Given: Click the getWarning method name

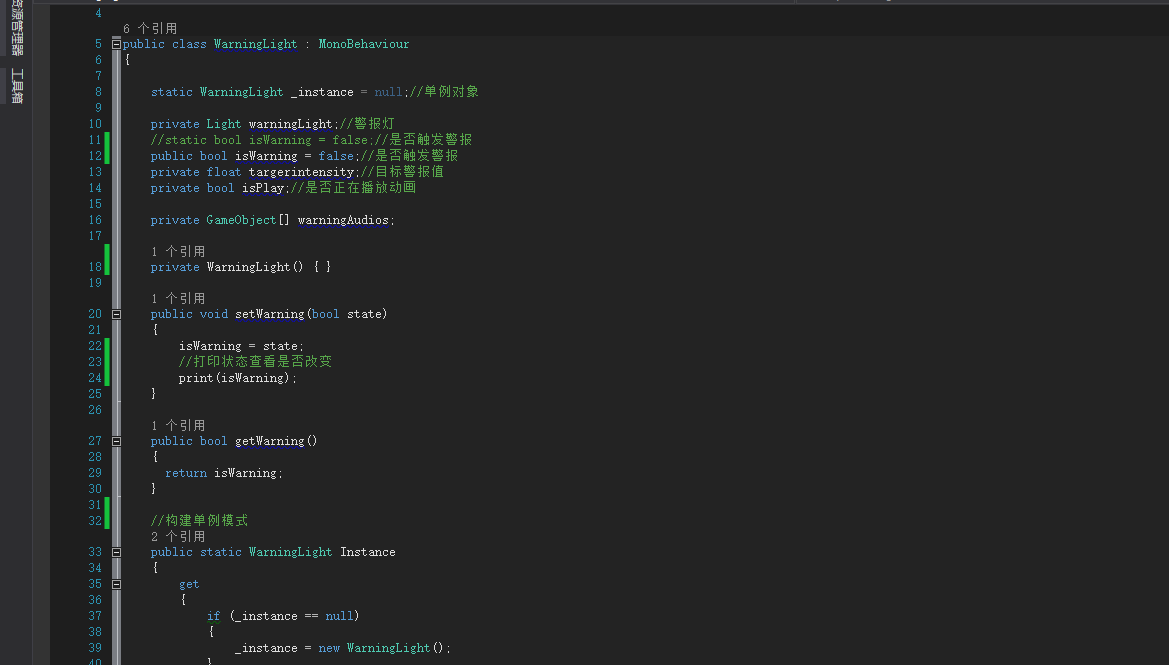Looking at the screenshot, I should point(270,441).
